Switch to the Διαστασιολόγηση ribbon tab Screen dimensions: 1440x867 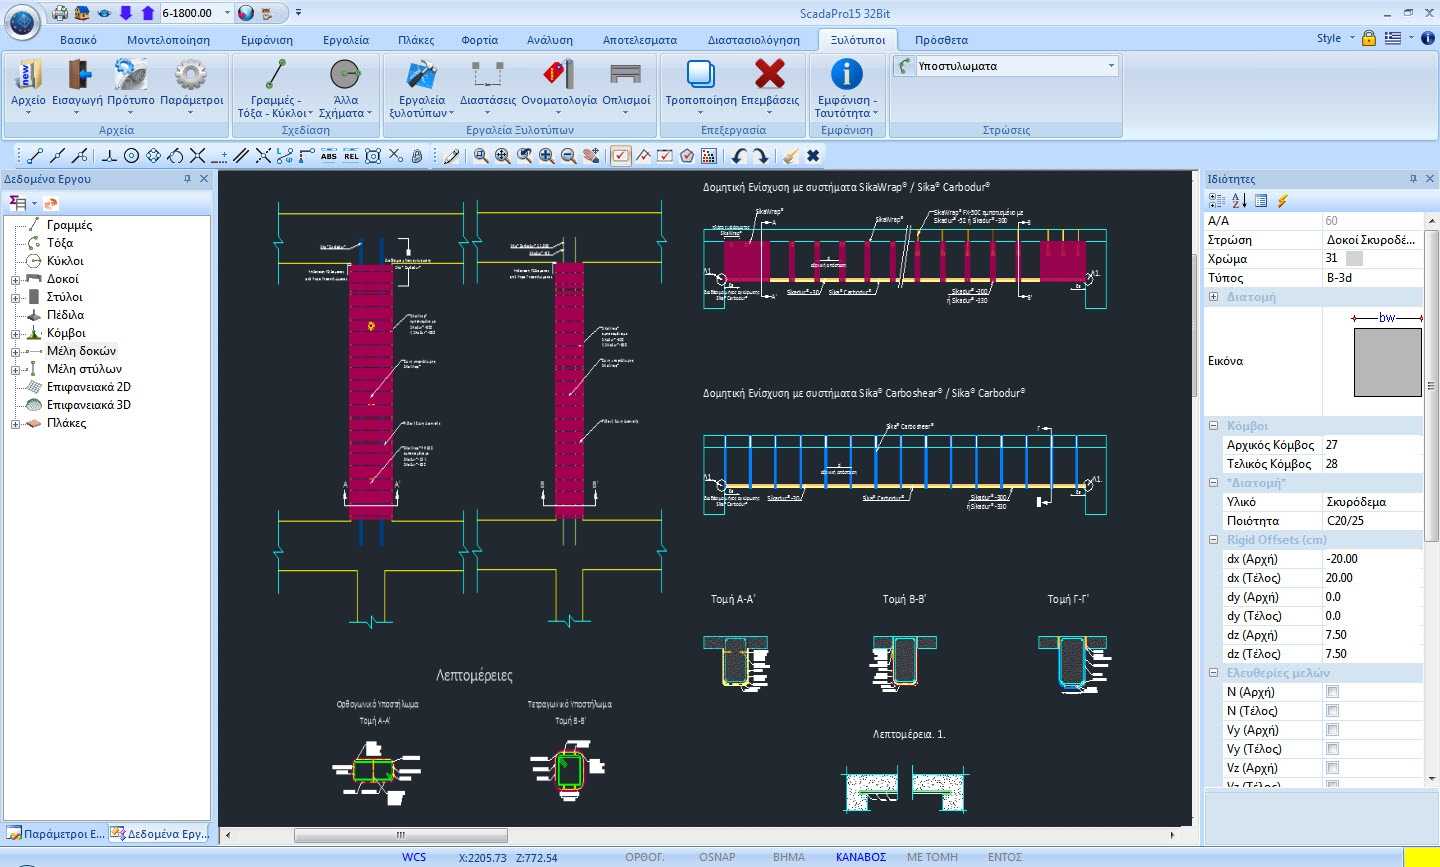754,40
